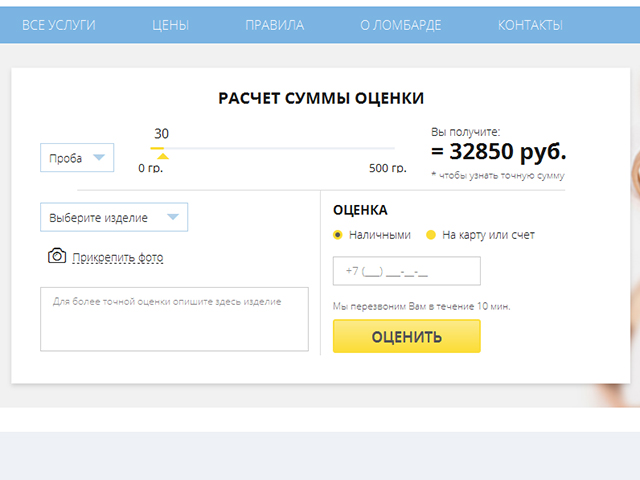Open the О ЛОМБАРДЕ section
This screenshot has width=640, height=480.
click(x=400, y=25)
